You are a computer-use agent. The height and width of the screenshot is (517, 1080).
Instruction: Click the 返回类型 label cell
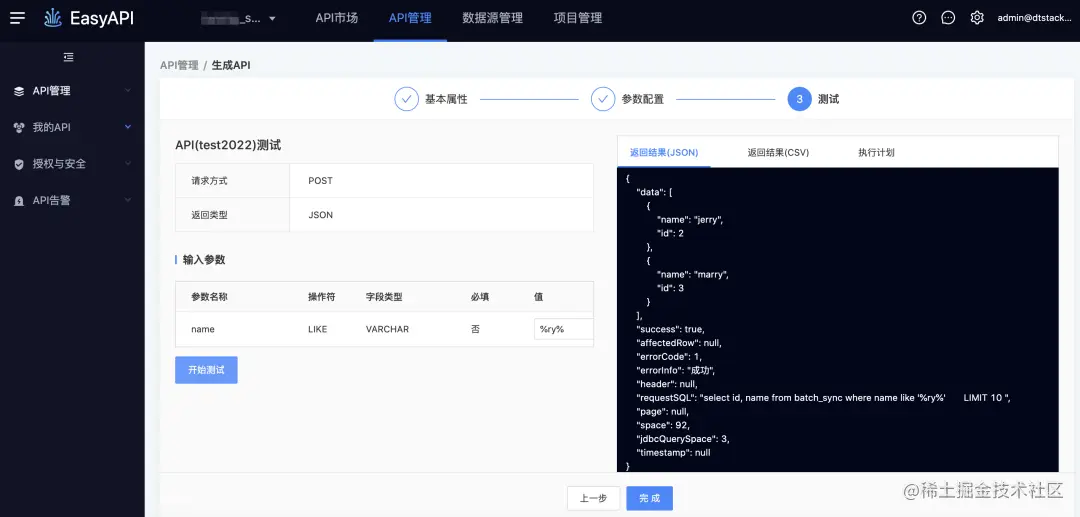(233, 215)
